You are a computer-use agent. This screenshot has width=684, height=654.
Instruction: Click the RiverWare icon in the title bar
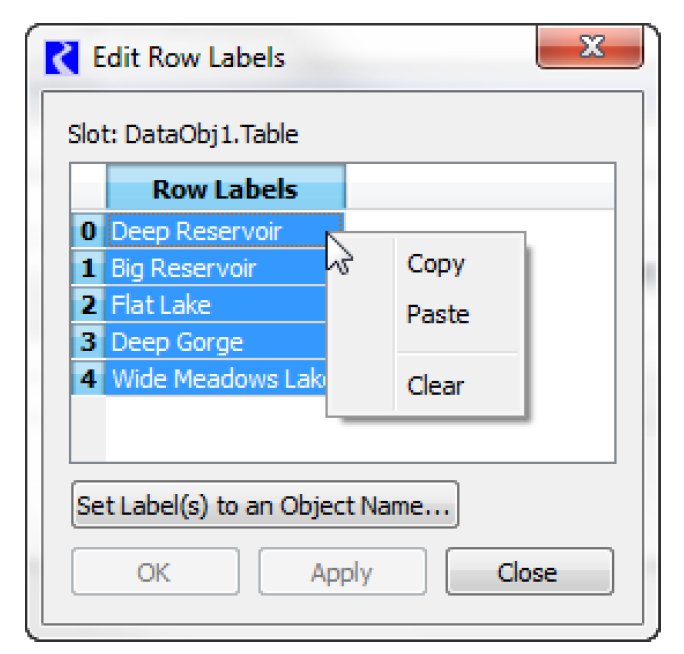click(64, 58)
